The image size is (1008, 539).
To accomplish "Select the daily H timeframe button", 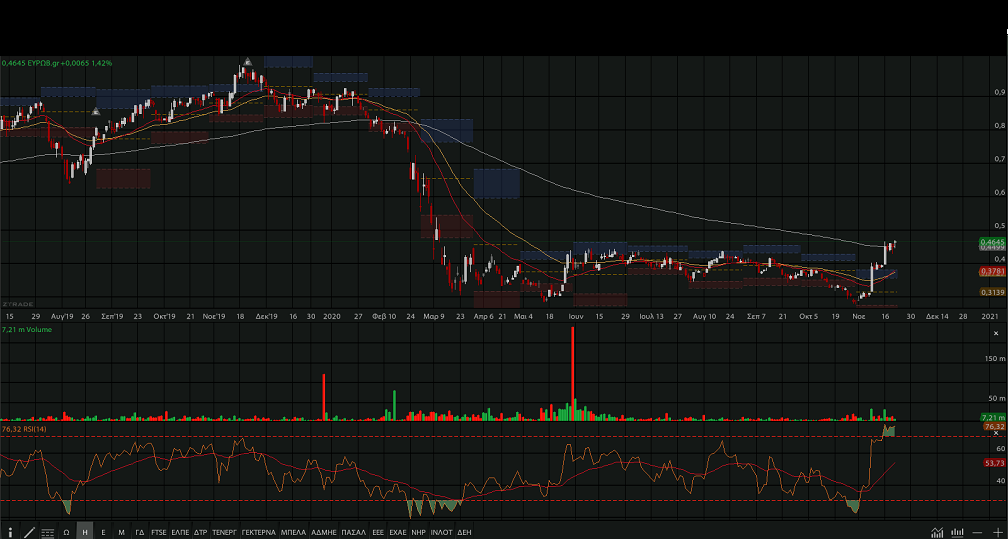I will point(85,532).
